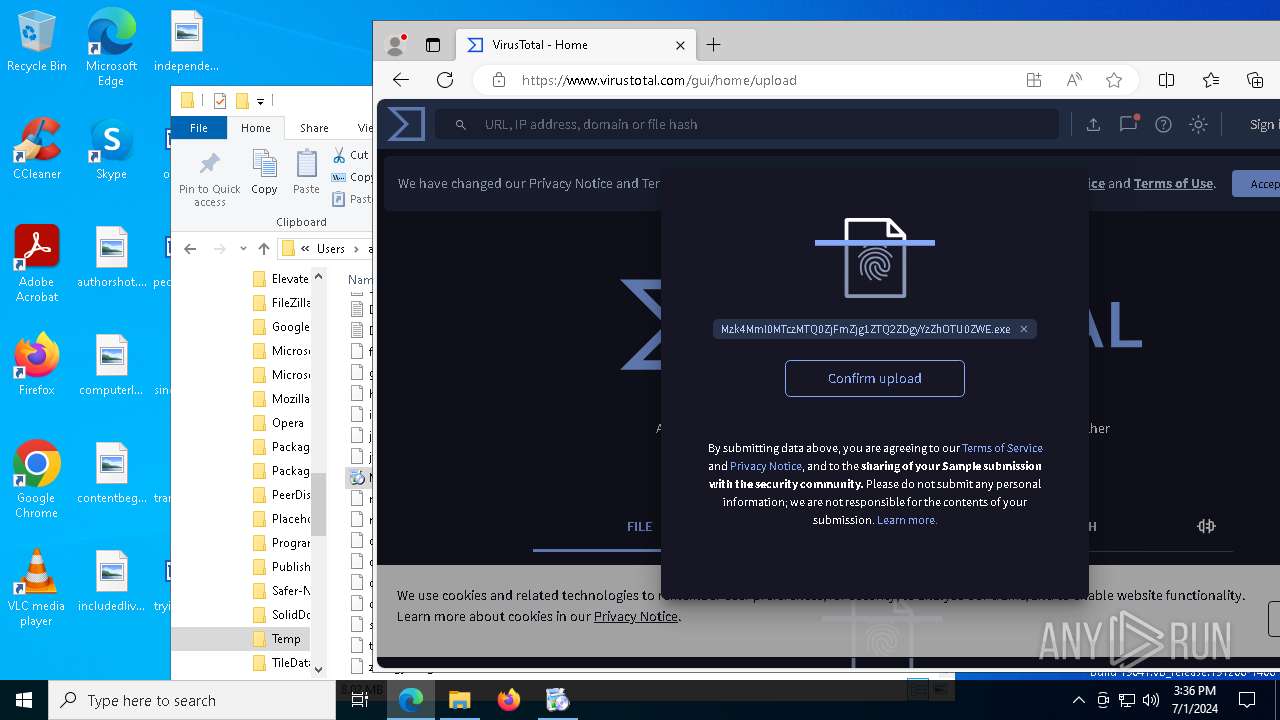1280x720 pixels.
Task: Open Edge split screen icon
Action: 1166,80
